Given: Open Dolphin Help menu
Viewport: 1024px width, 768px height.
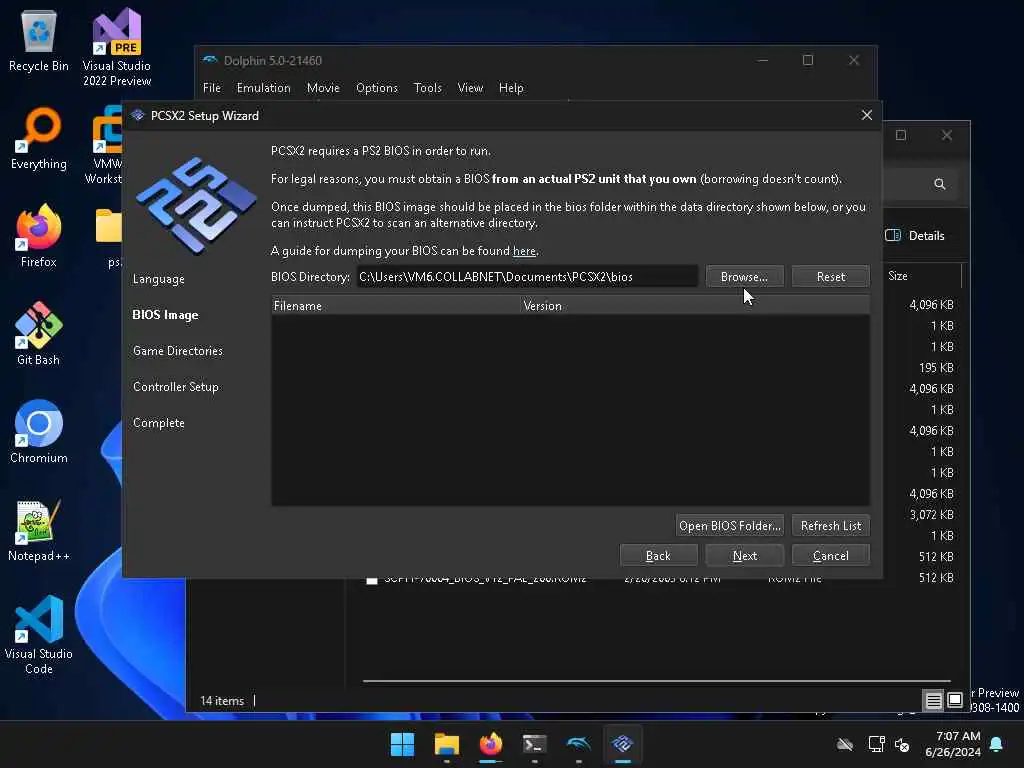Looking at the screenshot, I should tap(511, 88).
